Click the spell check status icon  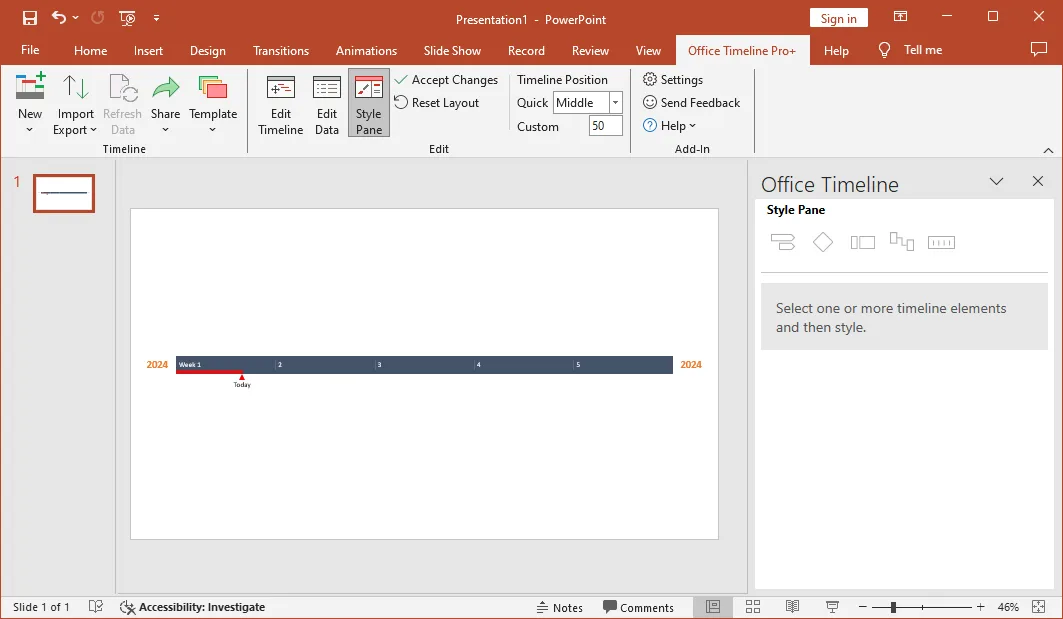click(96, 607)
